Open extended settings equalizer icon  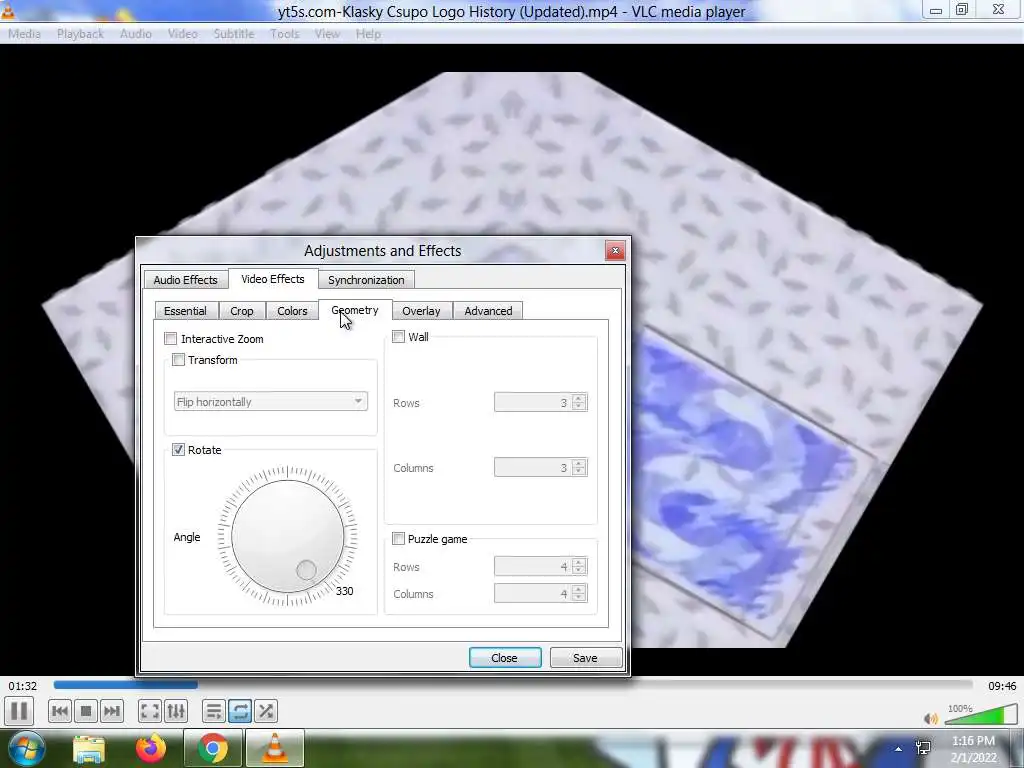click(x=176, y=711)
